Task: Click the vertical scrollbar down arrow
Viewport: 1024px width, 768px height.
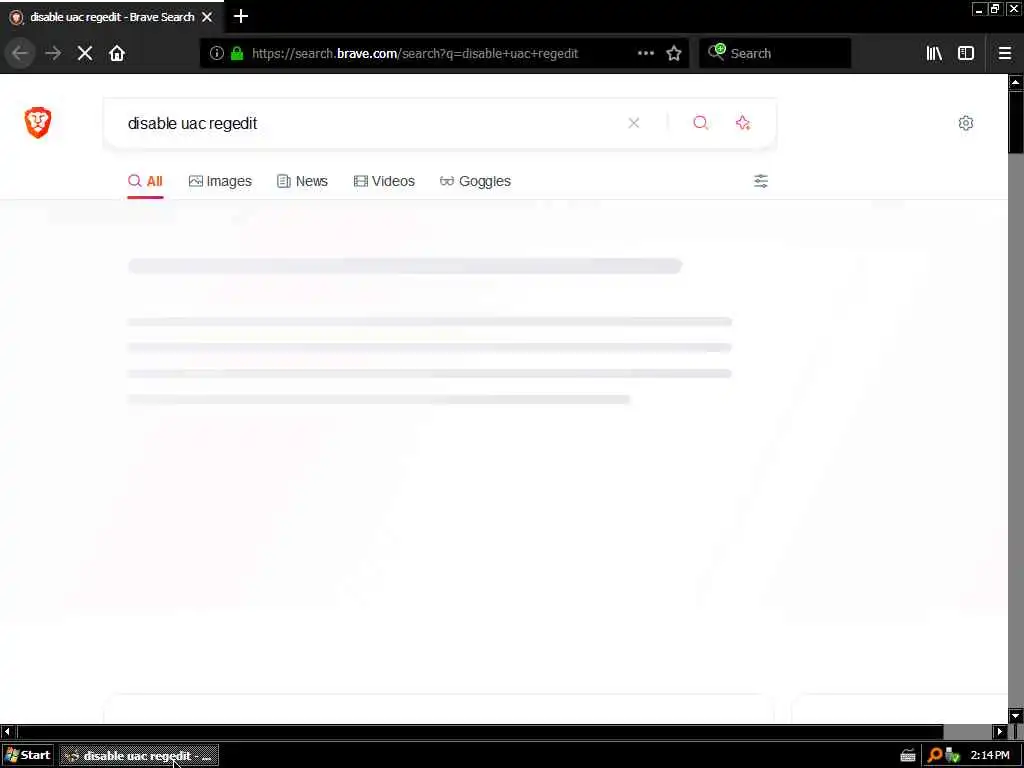Action: coord(1016,716)
